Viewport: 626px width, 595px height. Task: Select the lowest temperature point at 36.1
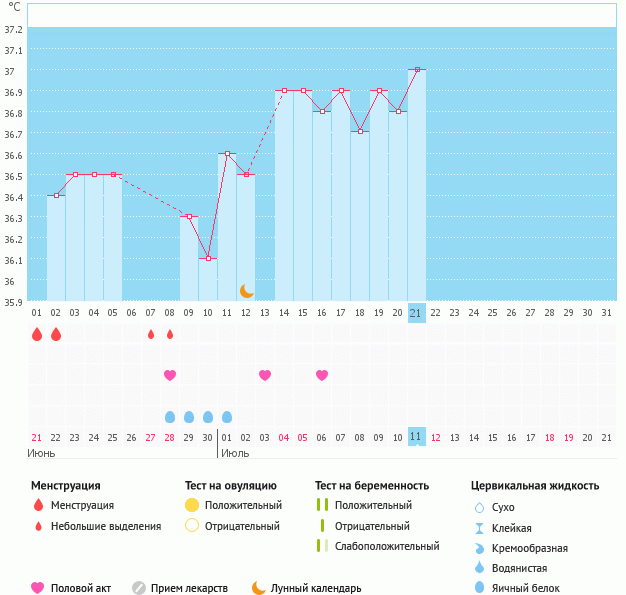tap(208, 259)
